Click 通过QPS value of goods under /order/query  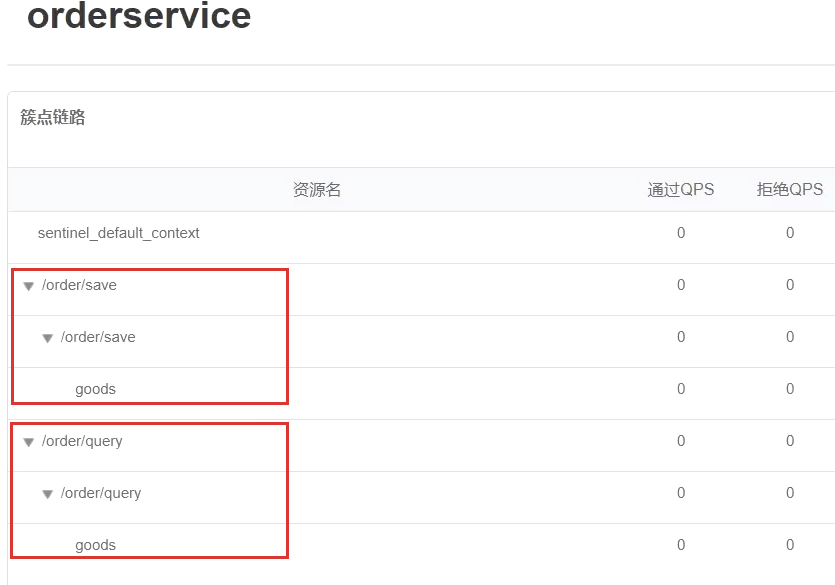coord(681,545)
